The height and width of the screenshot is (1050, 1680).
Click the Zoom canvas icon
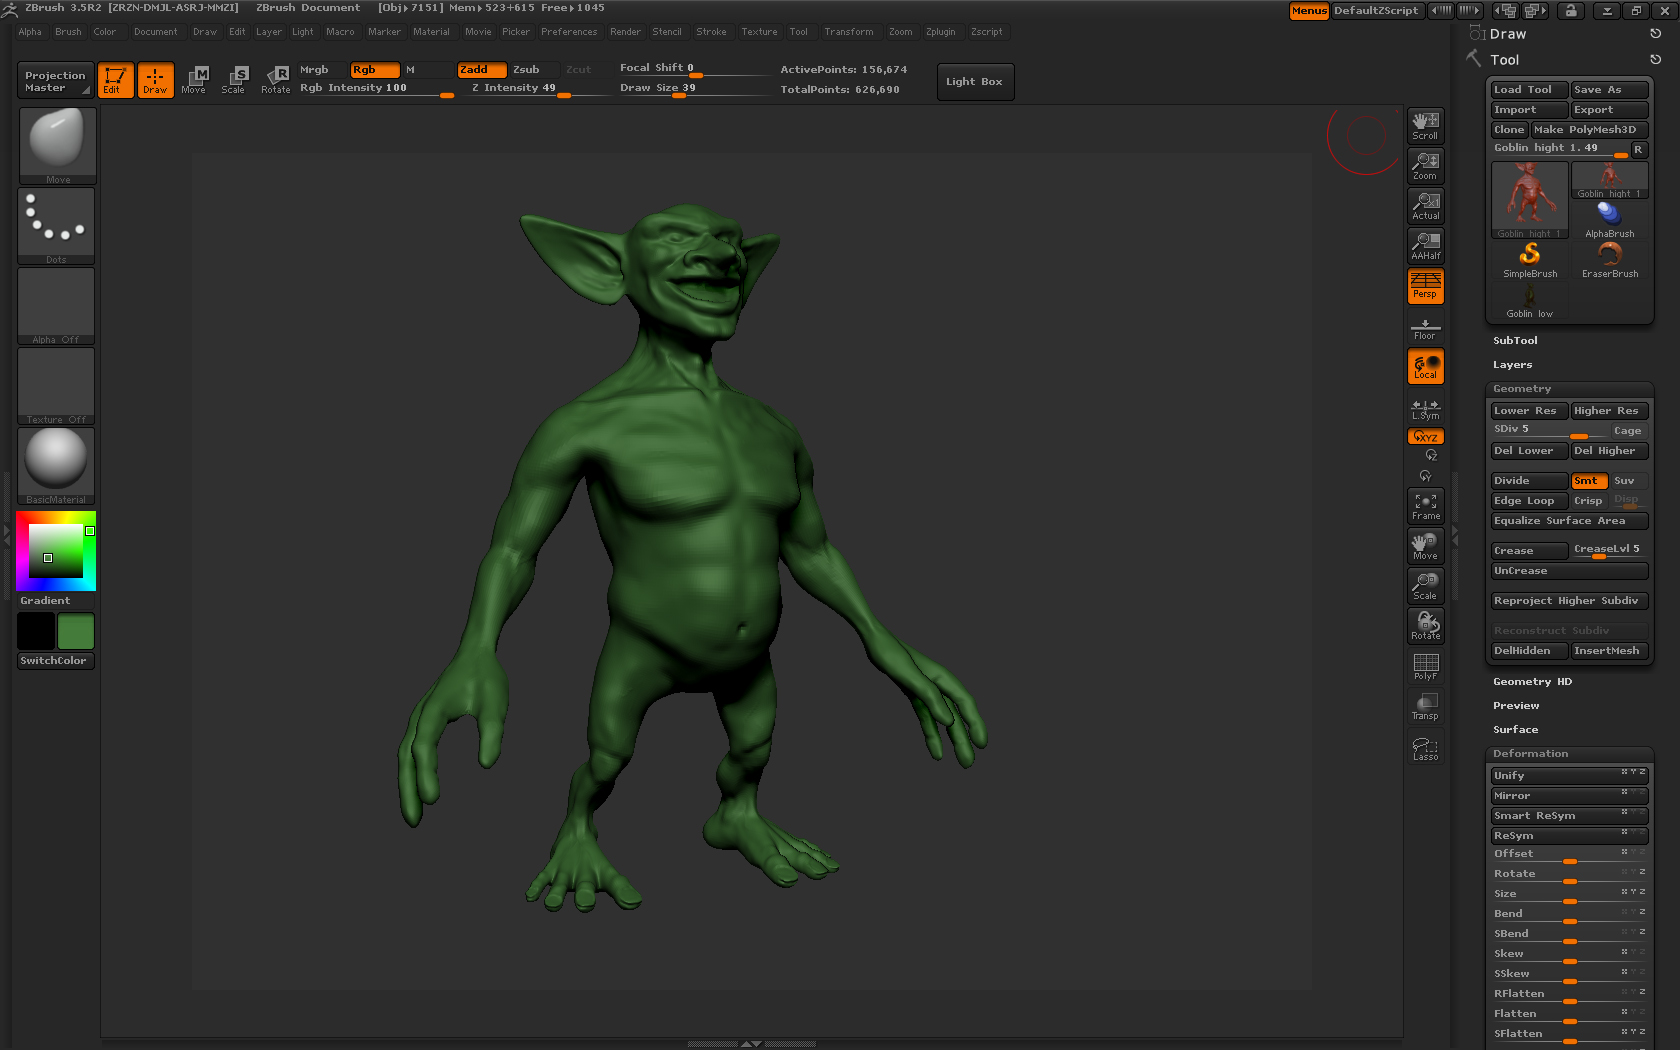1425,165
